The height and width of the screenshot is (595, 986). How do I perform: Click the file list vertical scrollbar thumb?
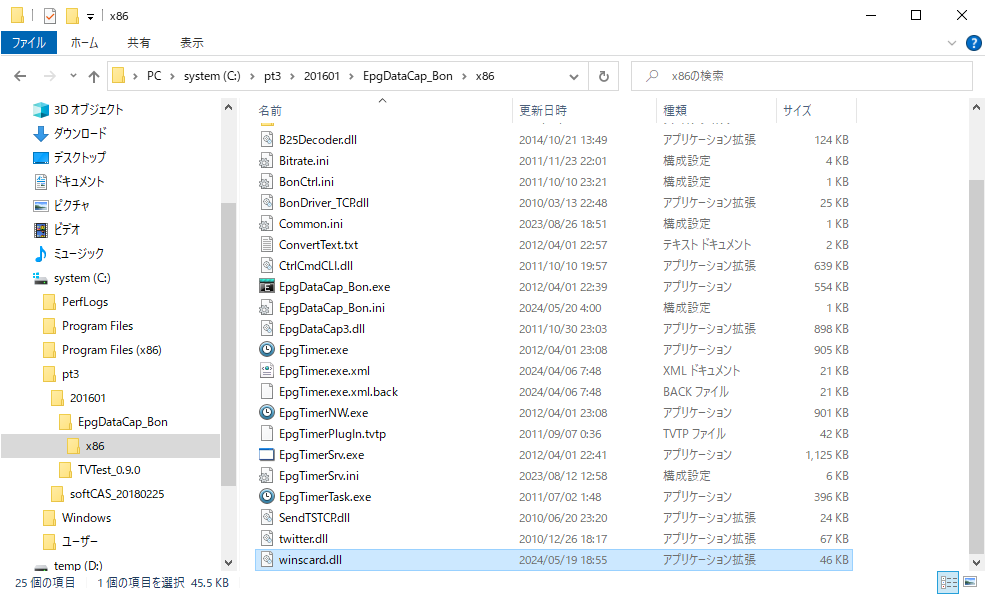click(x=976, y=365)
